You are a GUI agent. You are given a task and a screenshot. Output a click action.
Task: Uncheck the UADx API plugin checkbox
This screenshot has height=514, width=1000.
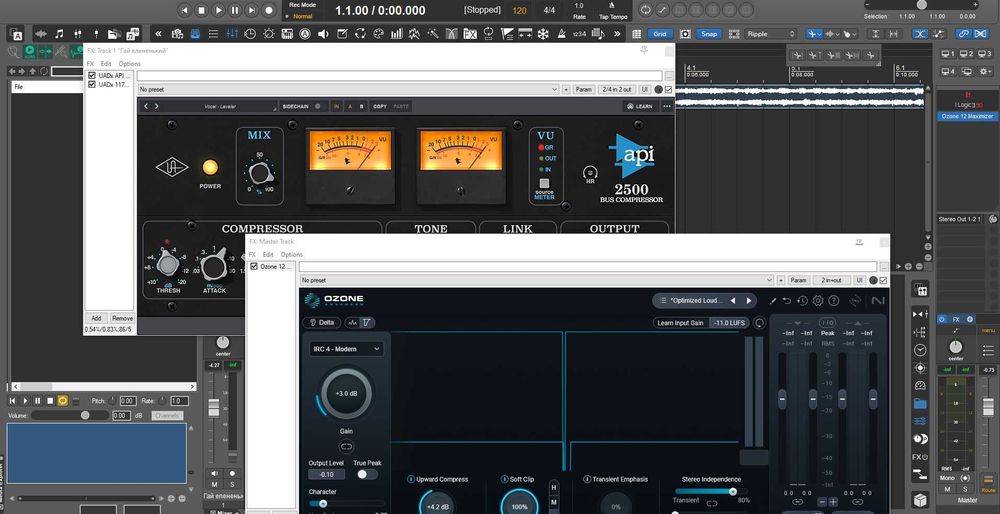92,75
